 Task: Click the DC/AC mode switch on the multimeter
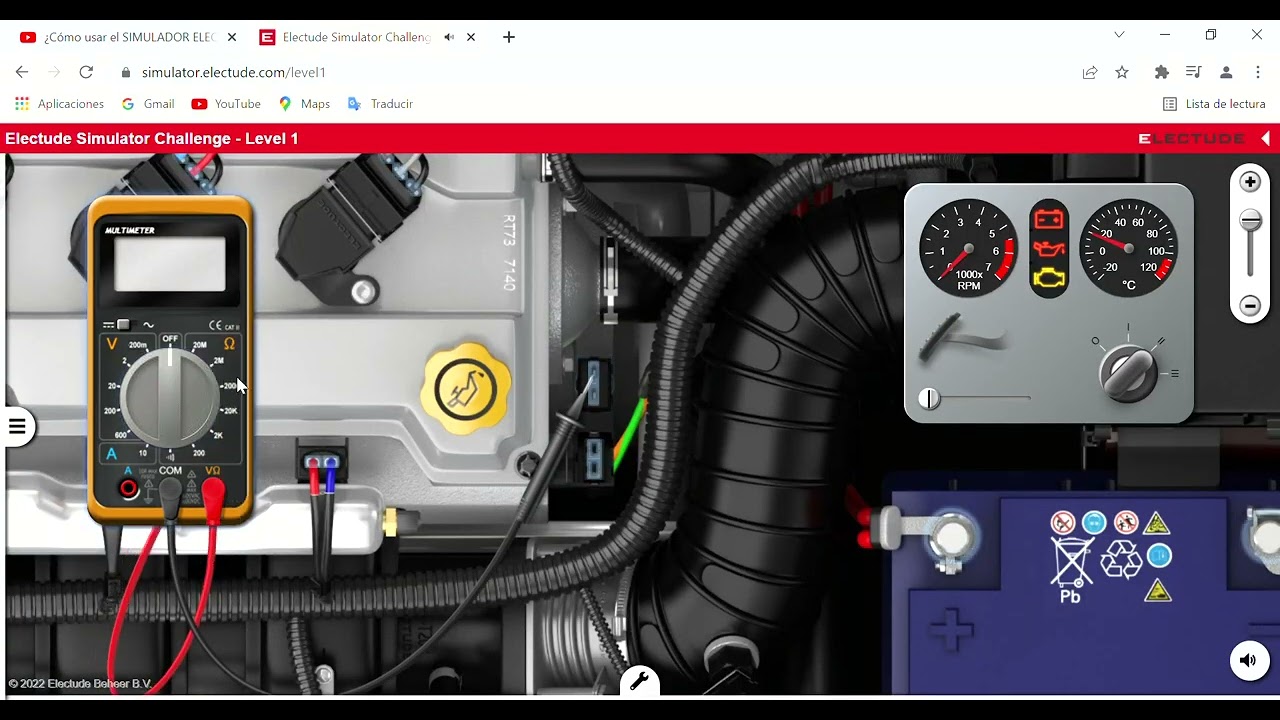click(123, 325)
